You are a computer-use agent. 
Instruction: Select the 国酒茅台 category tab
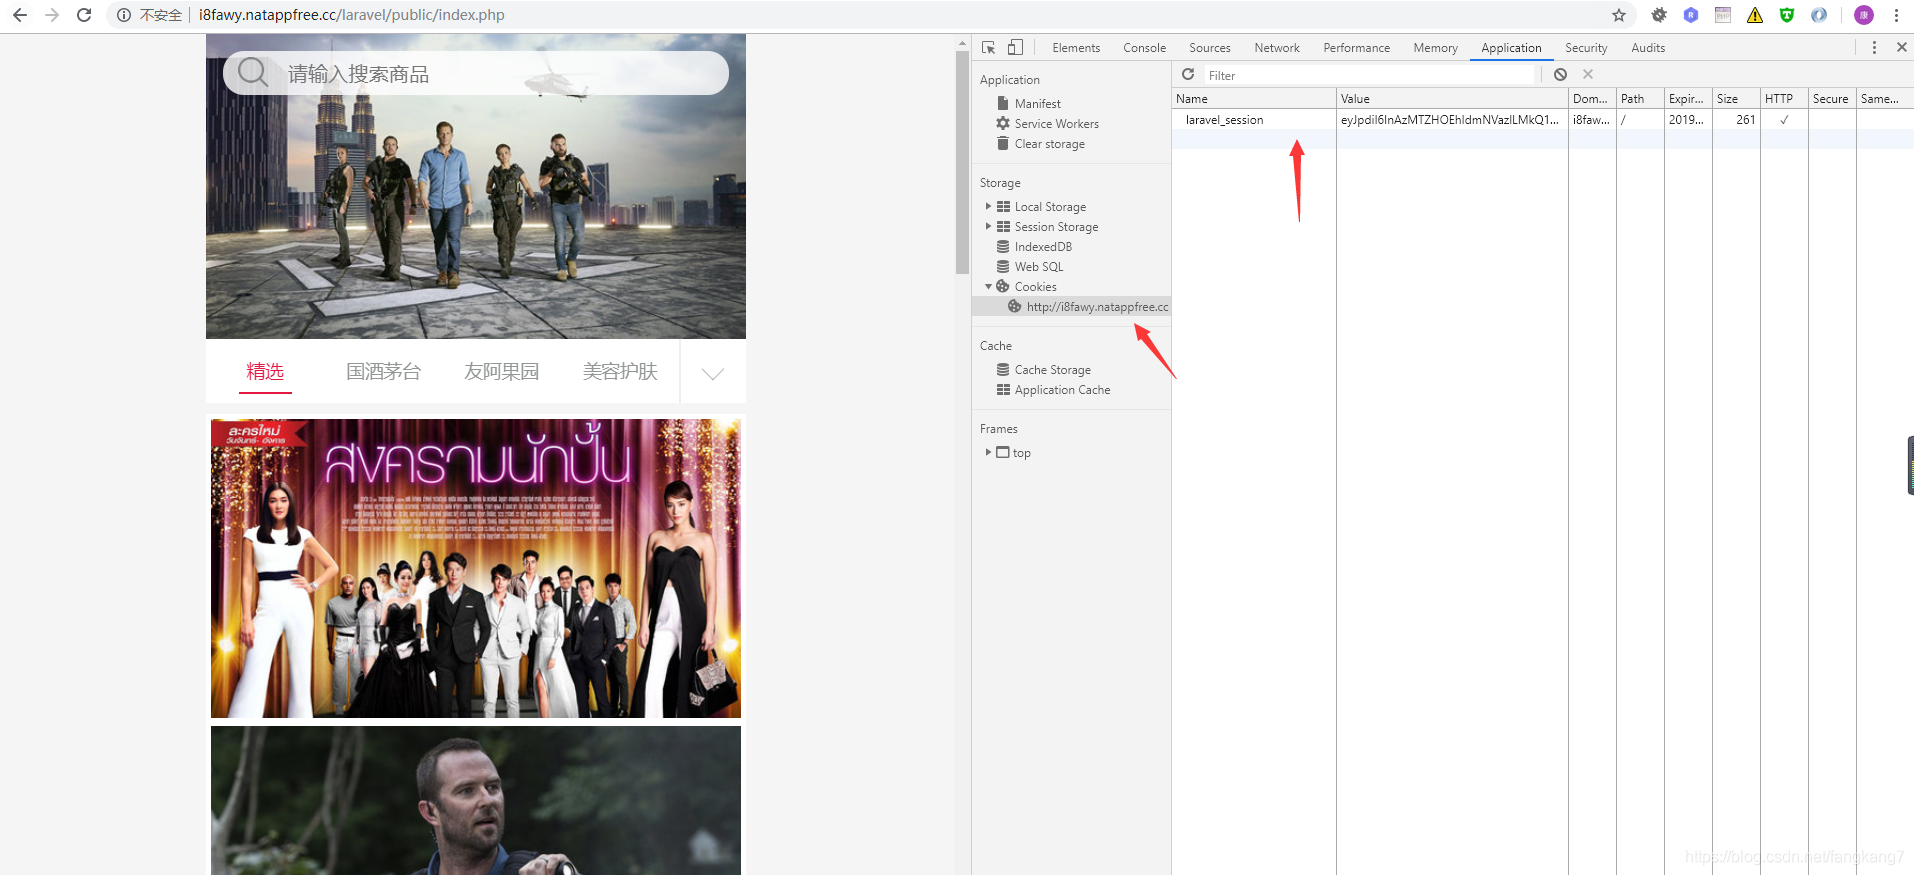coord(384,372)
